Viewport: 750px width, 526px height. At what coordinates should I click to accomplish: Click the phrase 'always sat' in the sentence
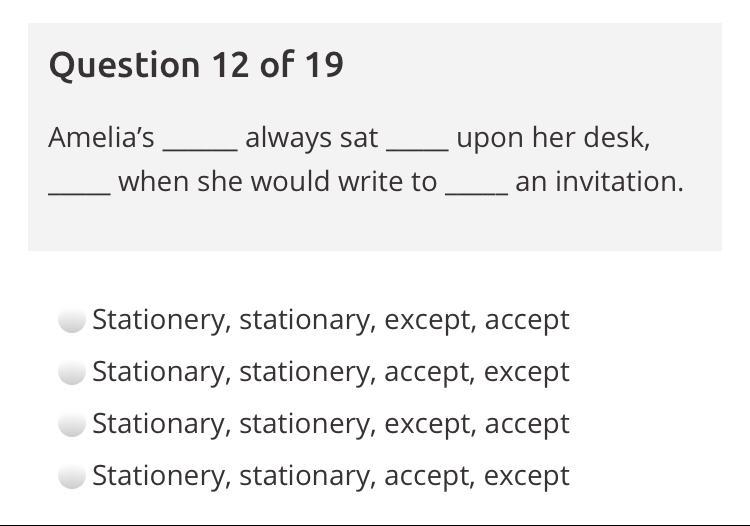pos(311,137)
